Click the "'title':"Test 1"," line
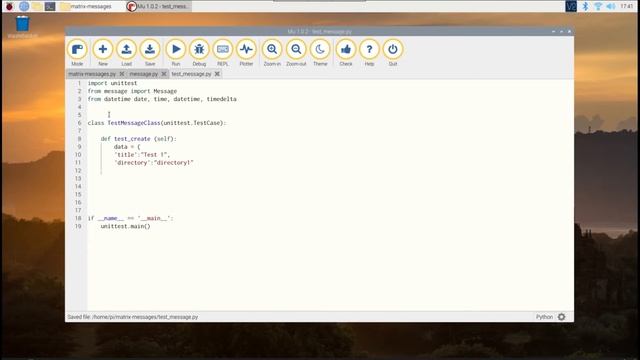Image resolution: width=640 pixels, height=360 pixels. 142,155
